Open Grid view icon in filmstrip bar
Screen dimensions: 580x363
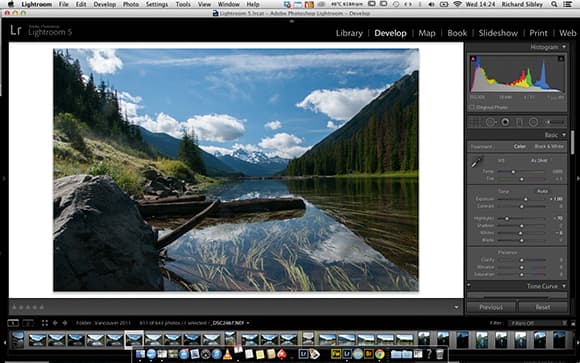(45, 323)
